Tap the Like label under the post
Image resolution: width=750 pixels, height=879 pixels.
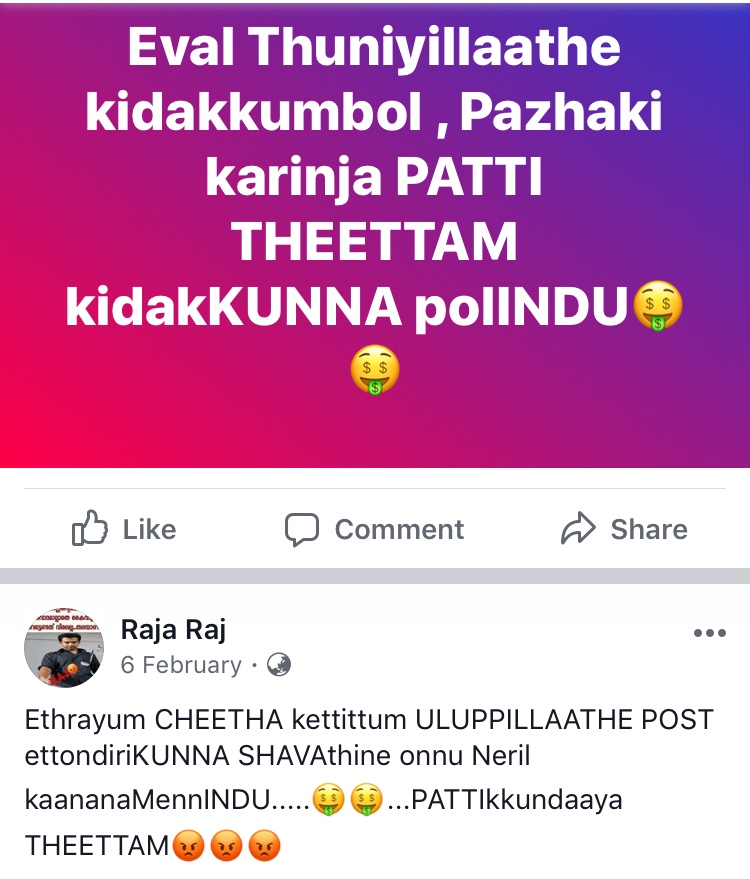coord(149,530)
